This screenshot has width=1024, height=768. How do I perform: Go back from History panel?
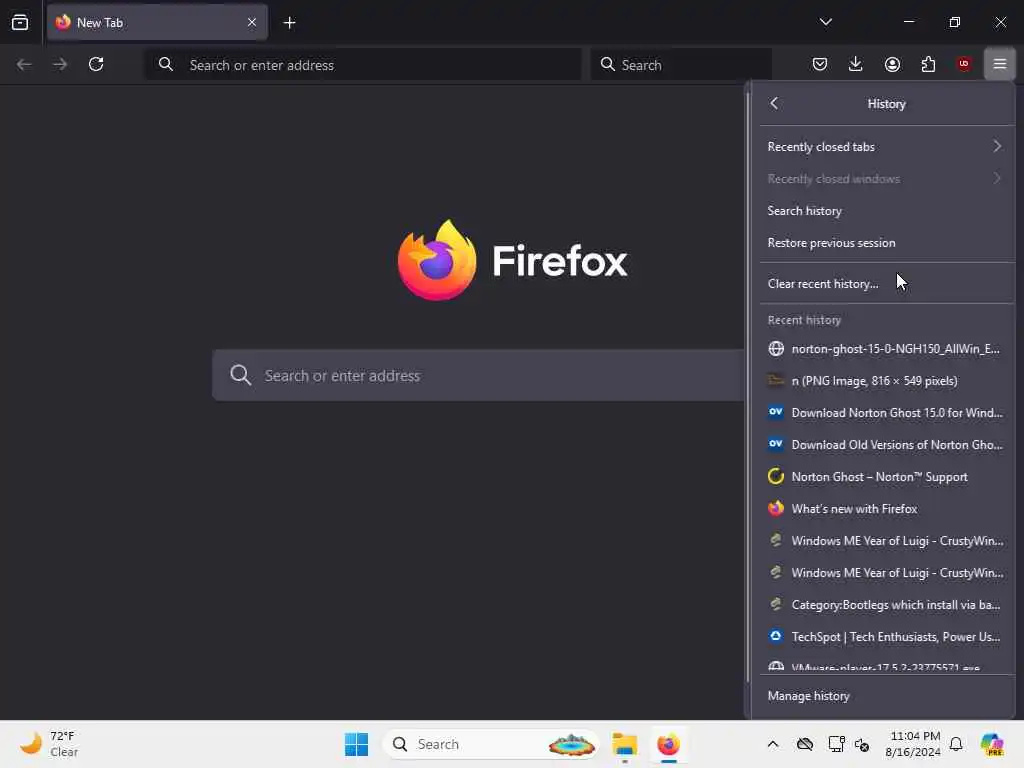(774, 103)
